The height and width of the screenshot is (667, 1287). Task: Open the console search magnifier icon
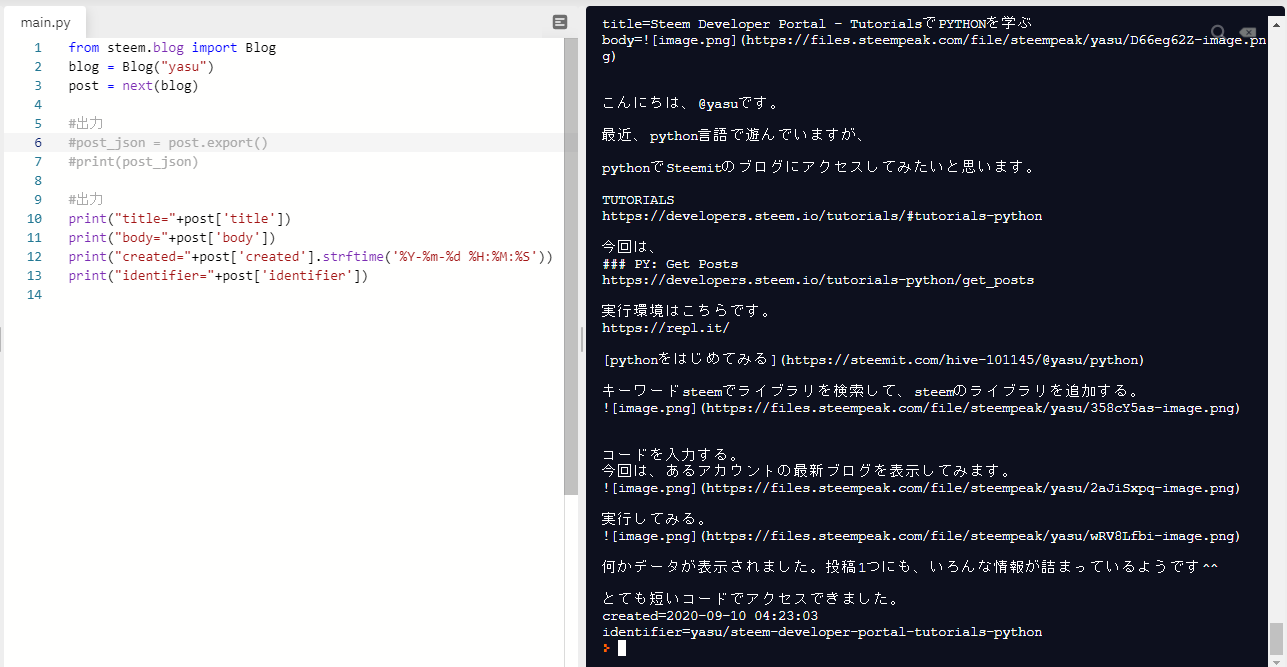(x=1218, y=33)
